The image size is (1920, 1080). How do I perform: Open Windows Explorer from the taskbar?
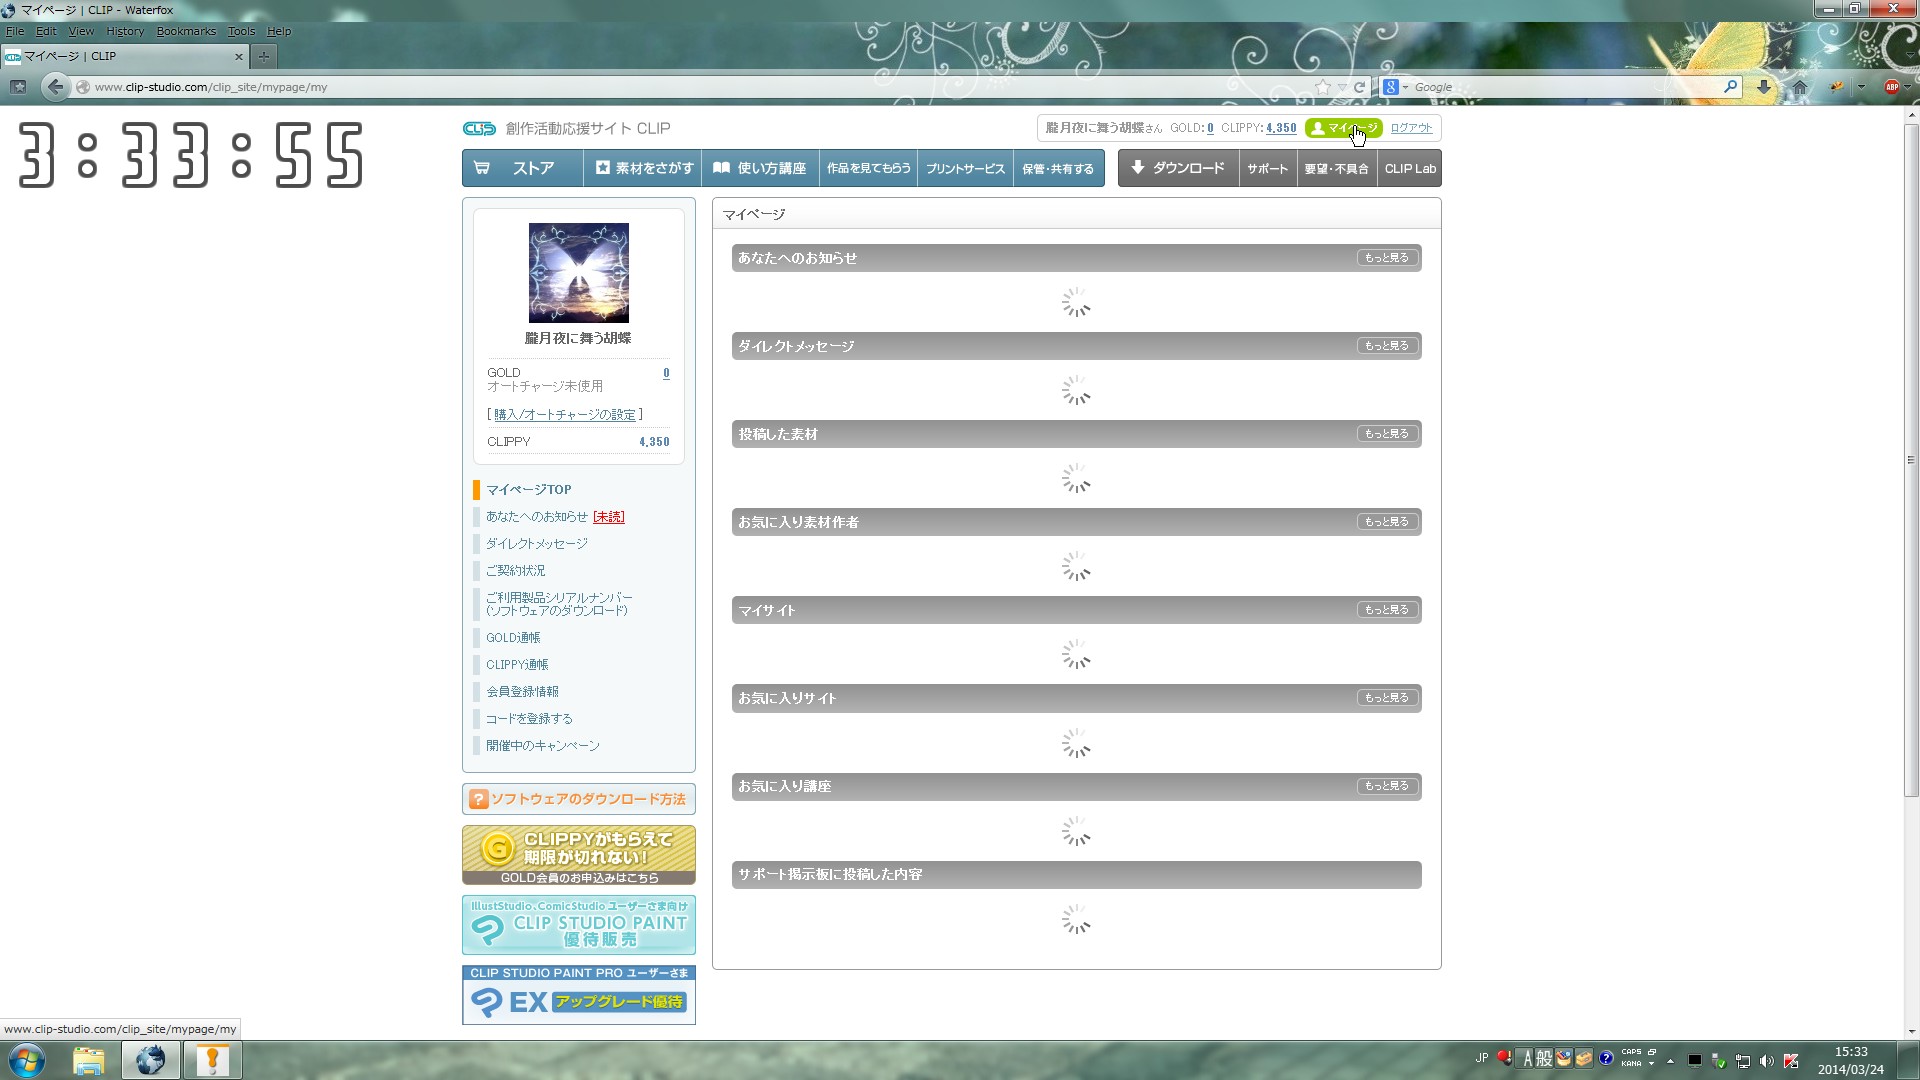click(88, 1060)
